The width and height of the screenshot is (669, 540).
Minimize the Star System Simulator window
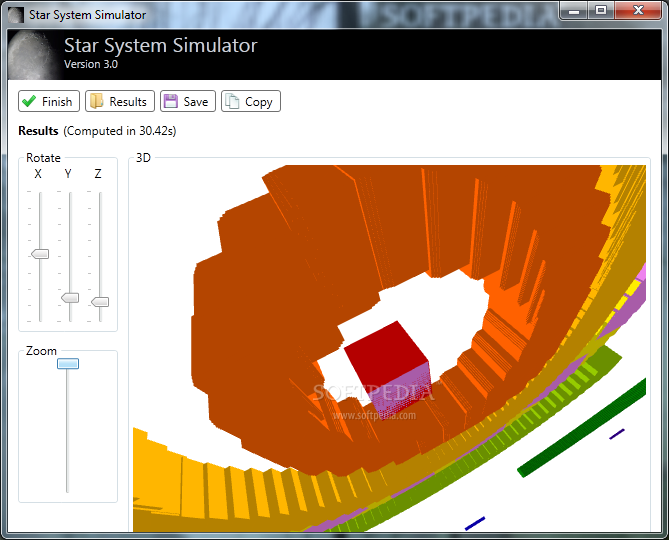point(574,11)
